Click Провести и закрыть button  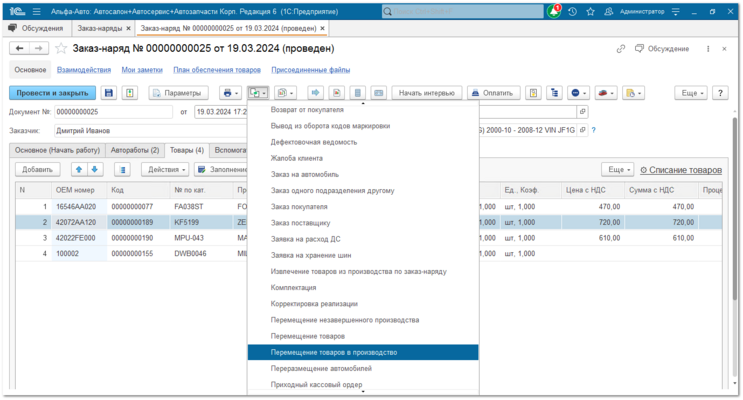pyautogui.click(x=52, y=93)
